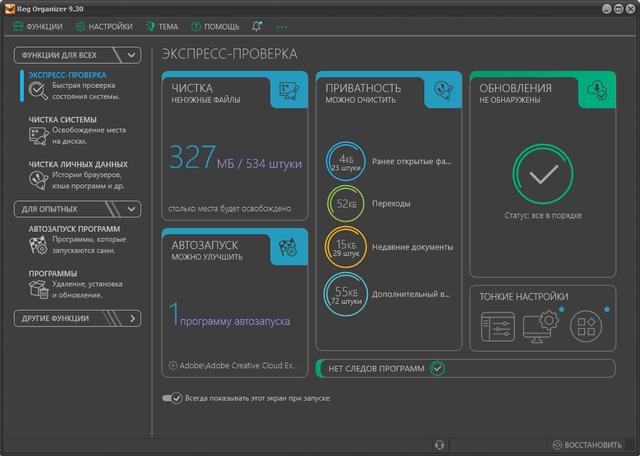This screenshot has height=456, width=640.
Task: Click the headset support icon in status bar
Action: [x=439, y=444]
